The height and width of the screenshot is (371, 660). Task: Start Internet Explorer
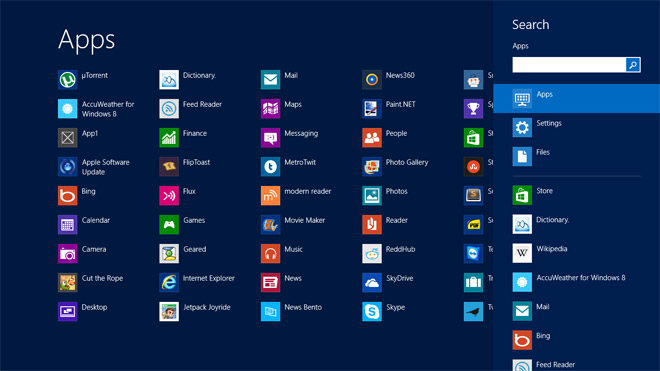[x=169, y=283]
